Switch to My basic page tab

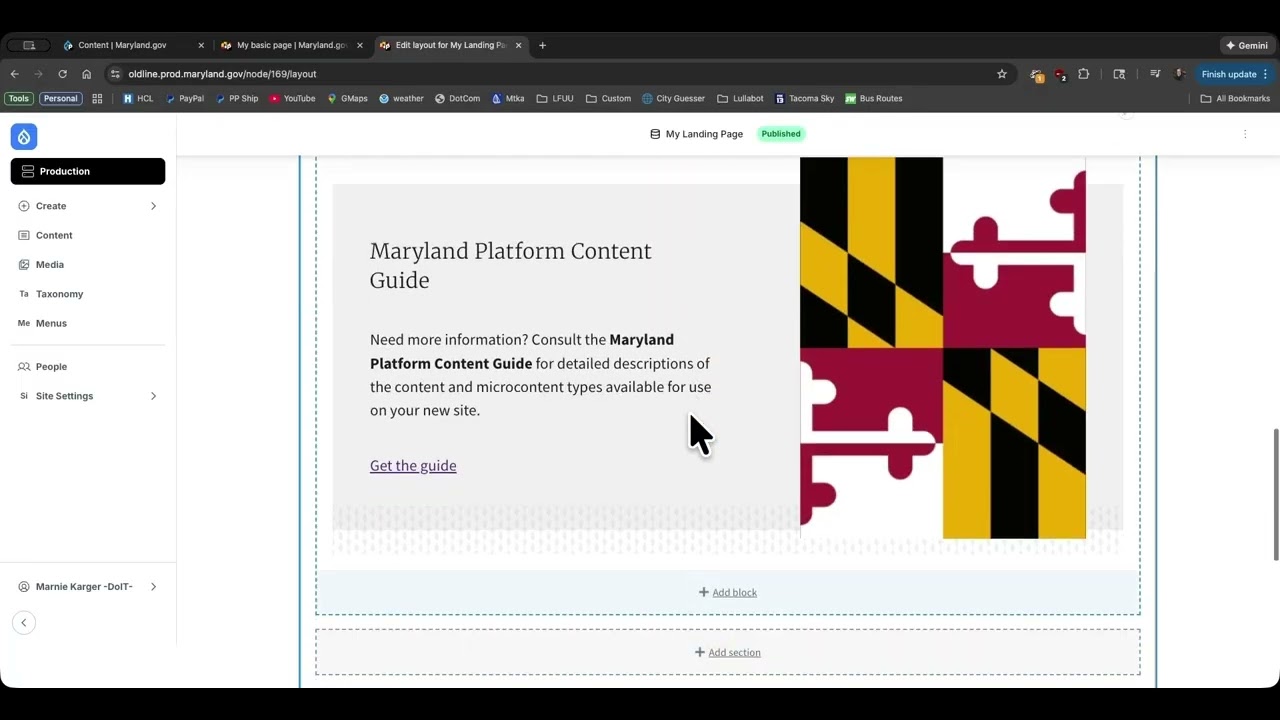[291, 45]
